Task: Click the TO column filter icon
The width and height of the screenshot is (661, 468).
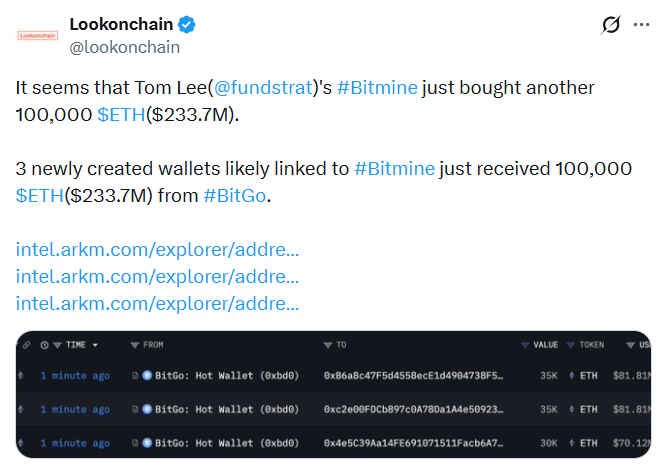Action: click(328, 345)
